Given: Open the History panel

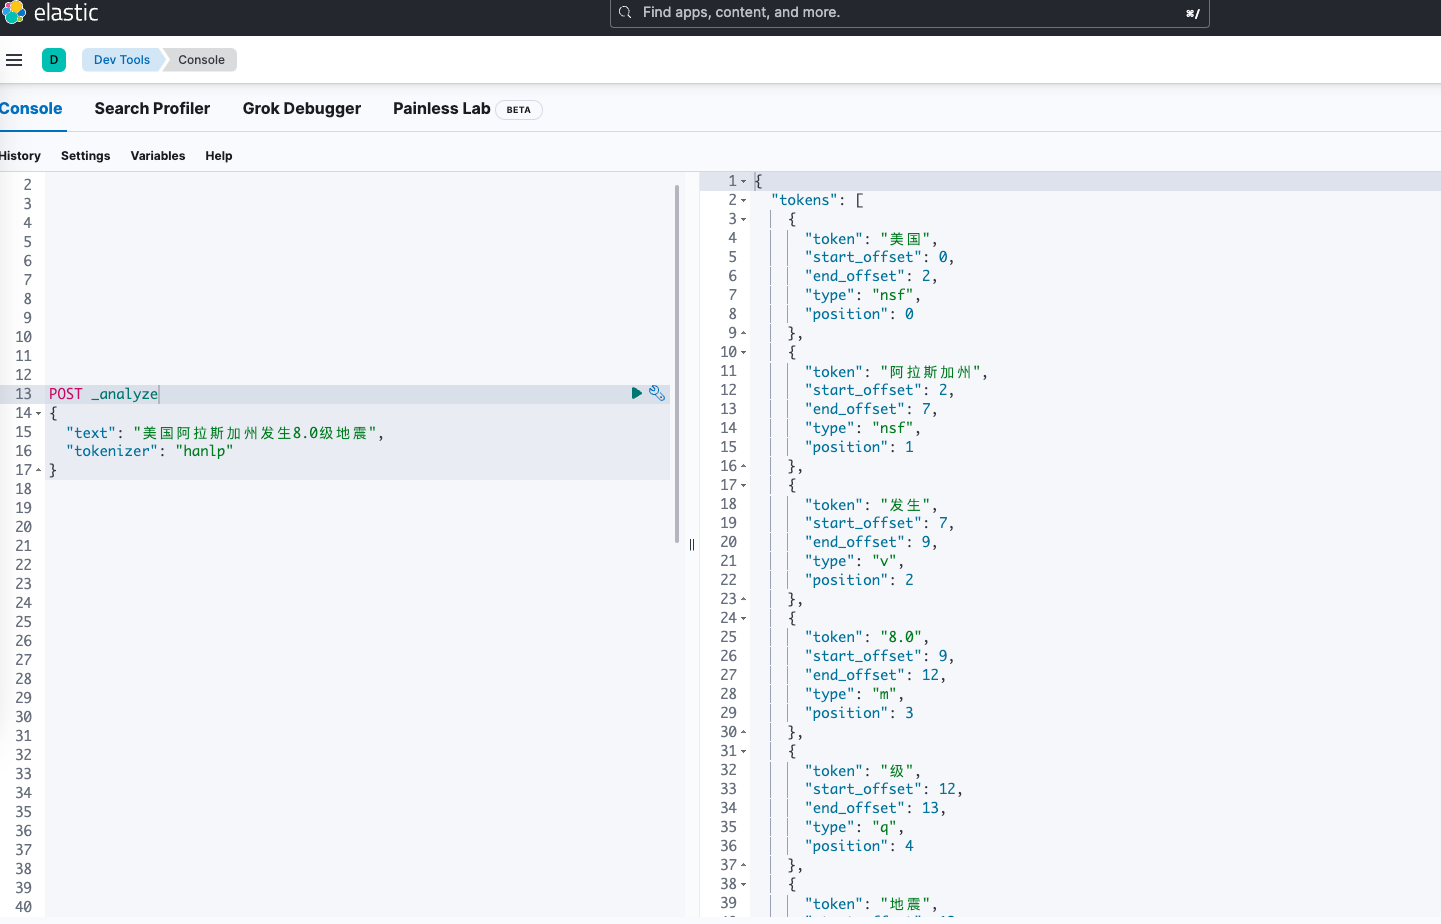Looking at the screenshot, I should pyautogui.click(x=20, y=156).
